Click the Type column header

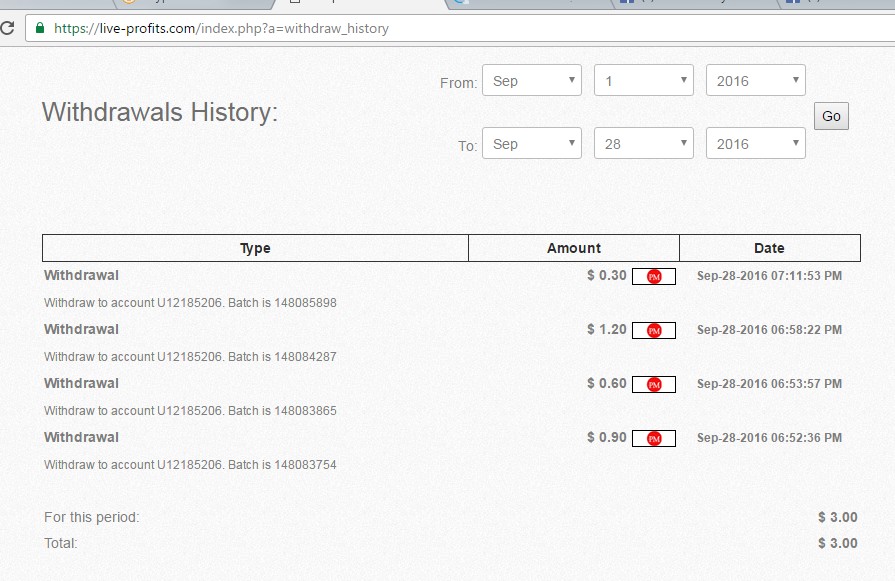click(x=255, y=248)
